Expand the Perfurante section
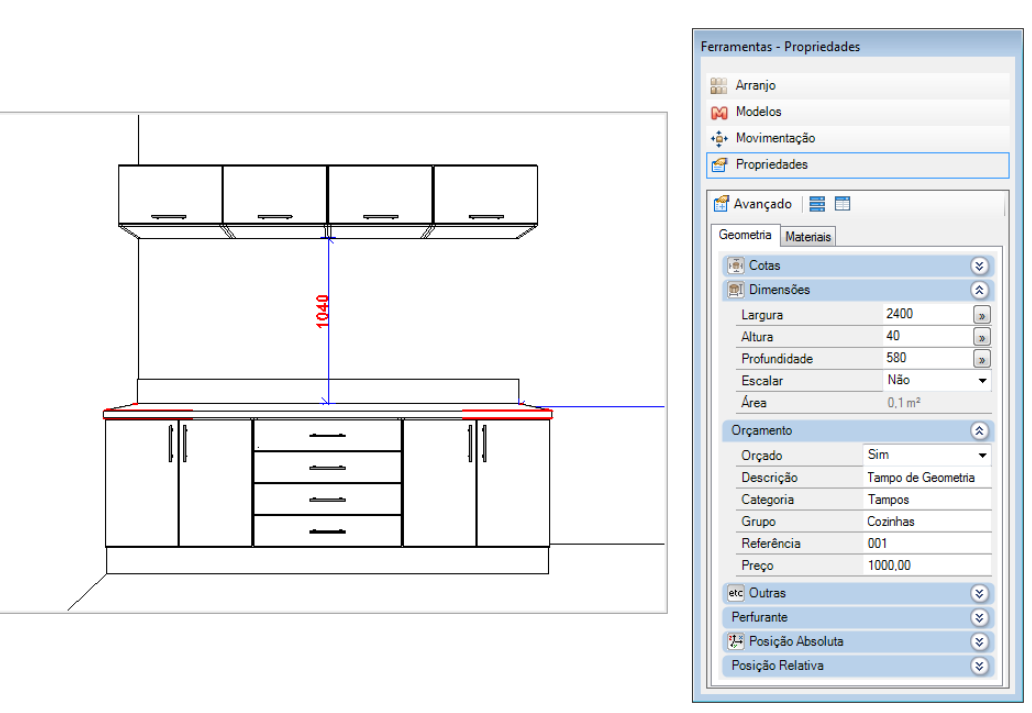The width and height of the screenshot is (1032, 713). click(x=980, y=618)
